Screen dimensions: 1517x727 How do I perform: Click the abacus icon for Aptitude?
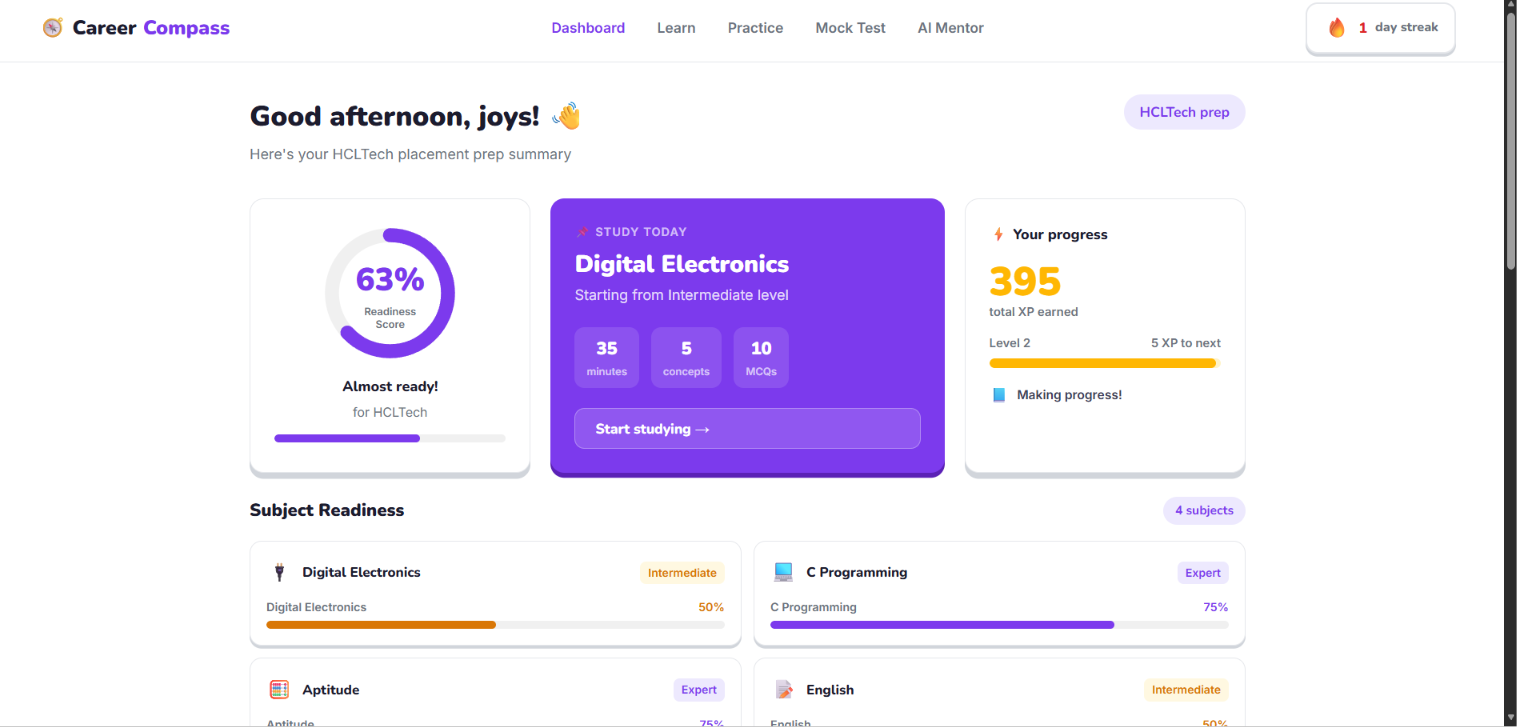tap(279, 690)
